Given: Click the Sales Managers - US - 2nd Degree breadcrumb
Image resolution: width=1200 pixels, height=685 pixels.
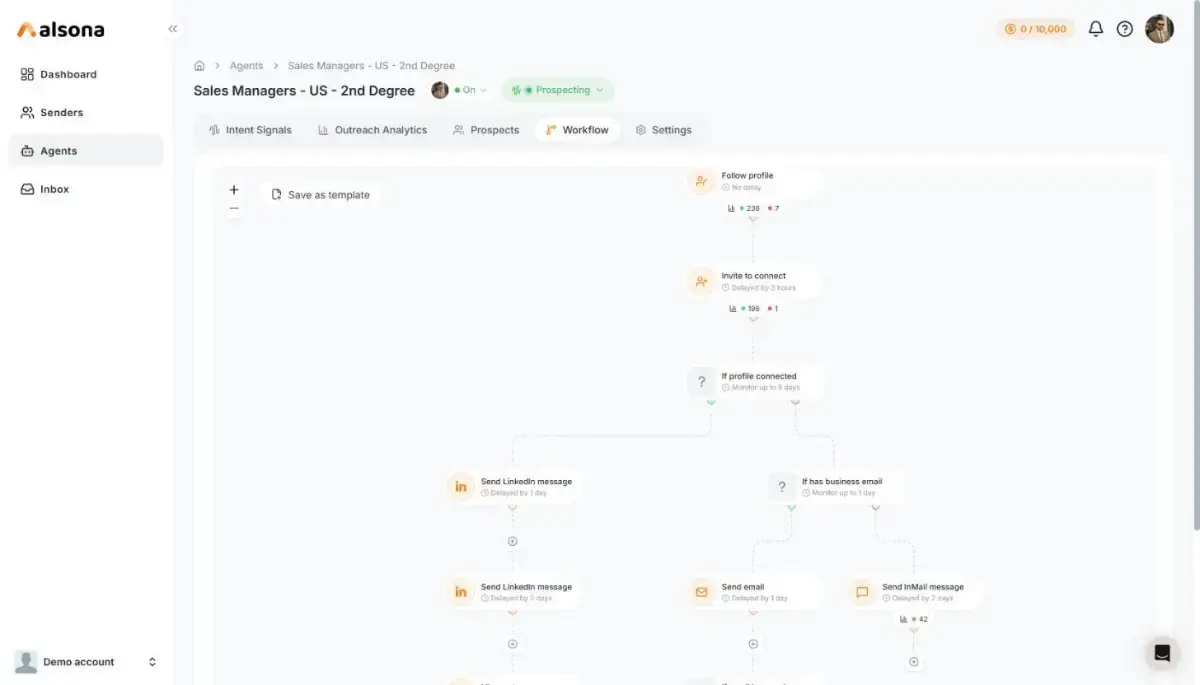Looking at the screenshot, I should [371, 66].
